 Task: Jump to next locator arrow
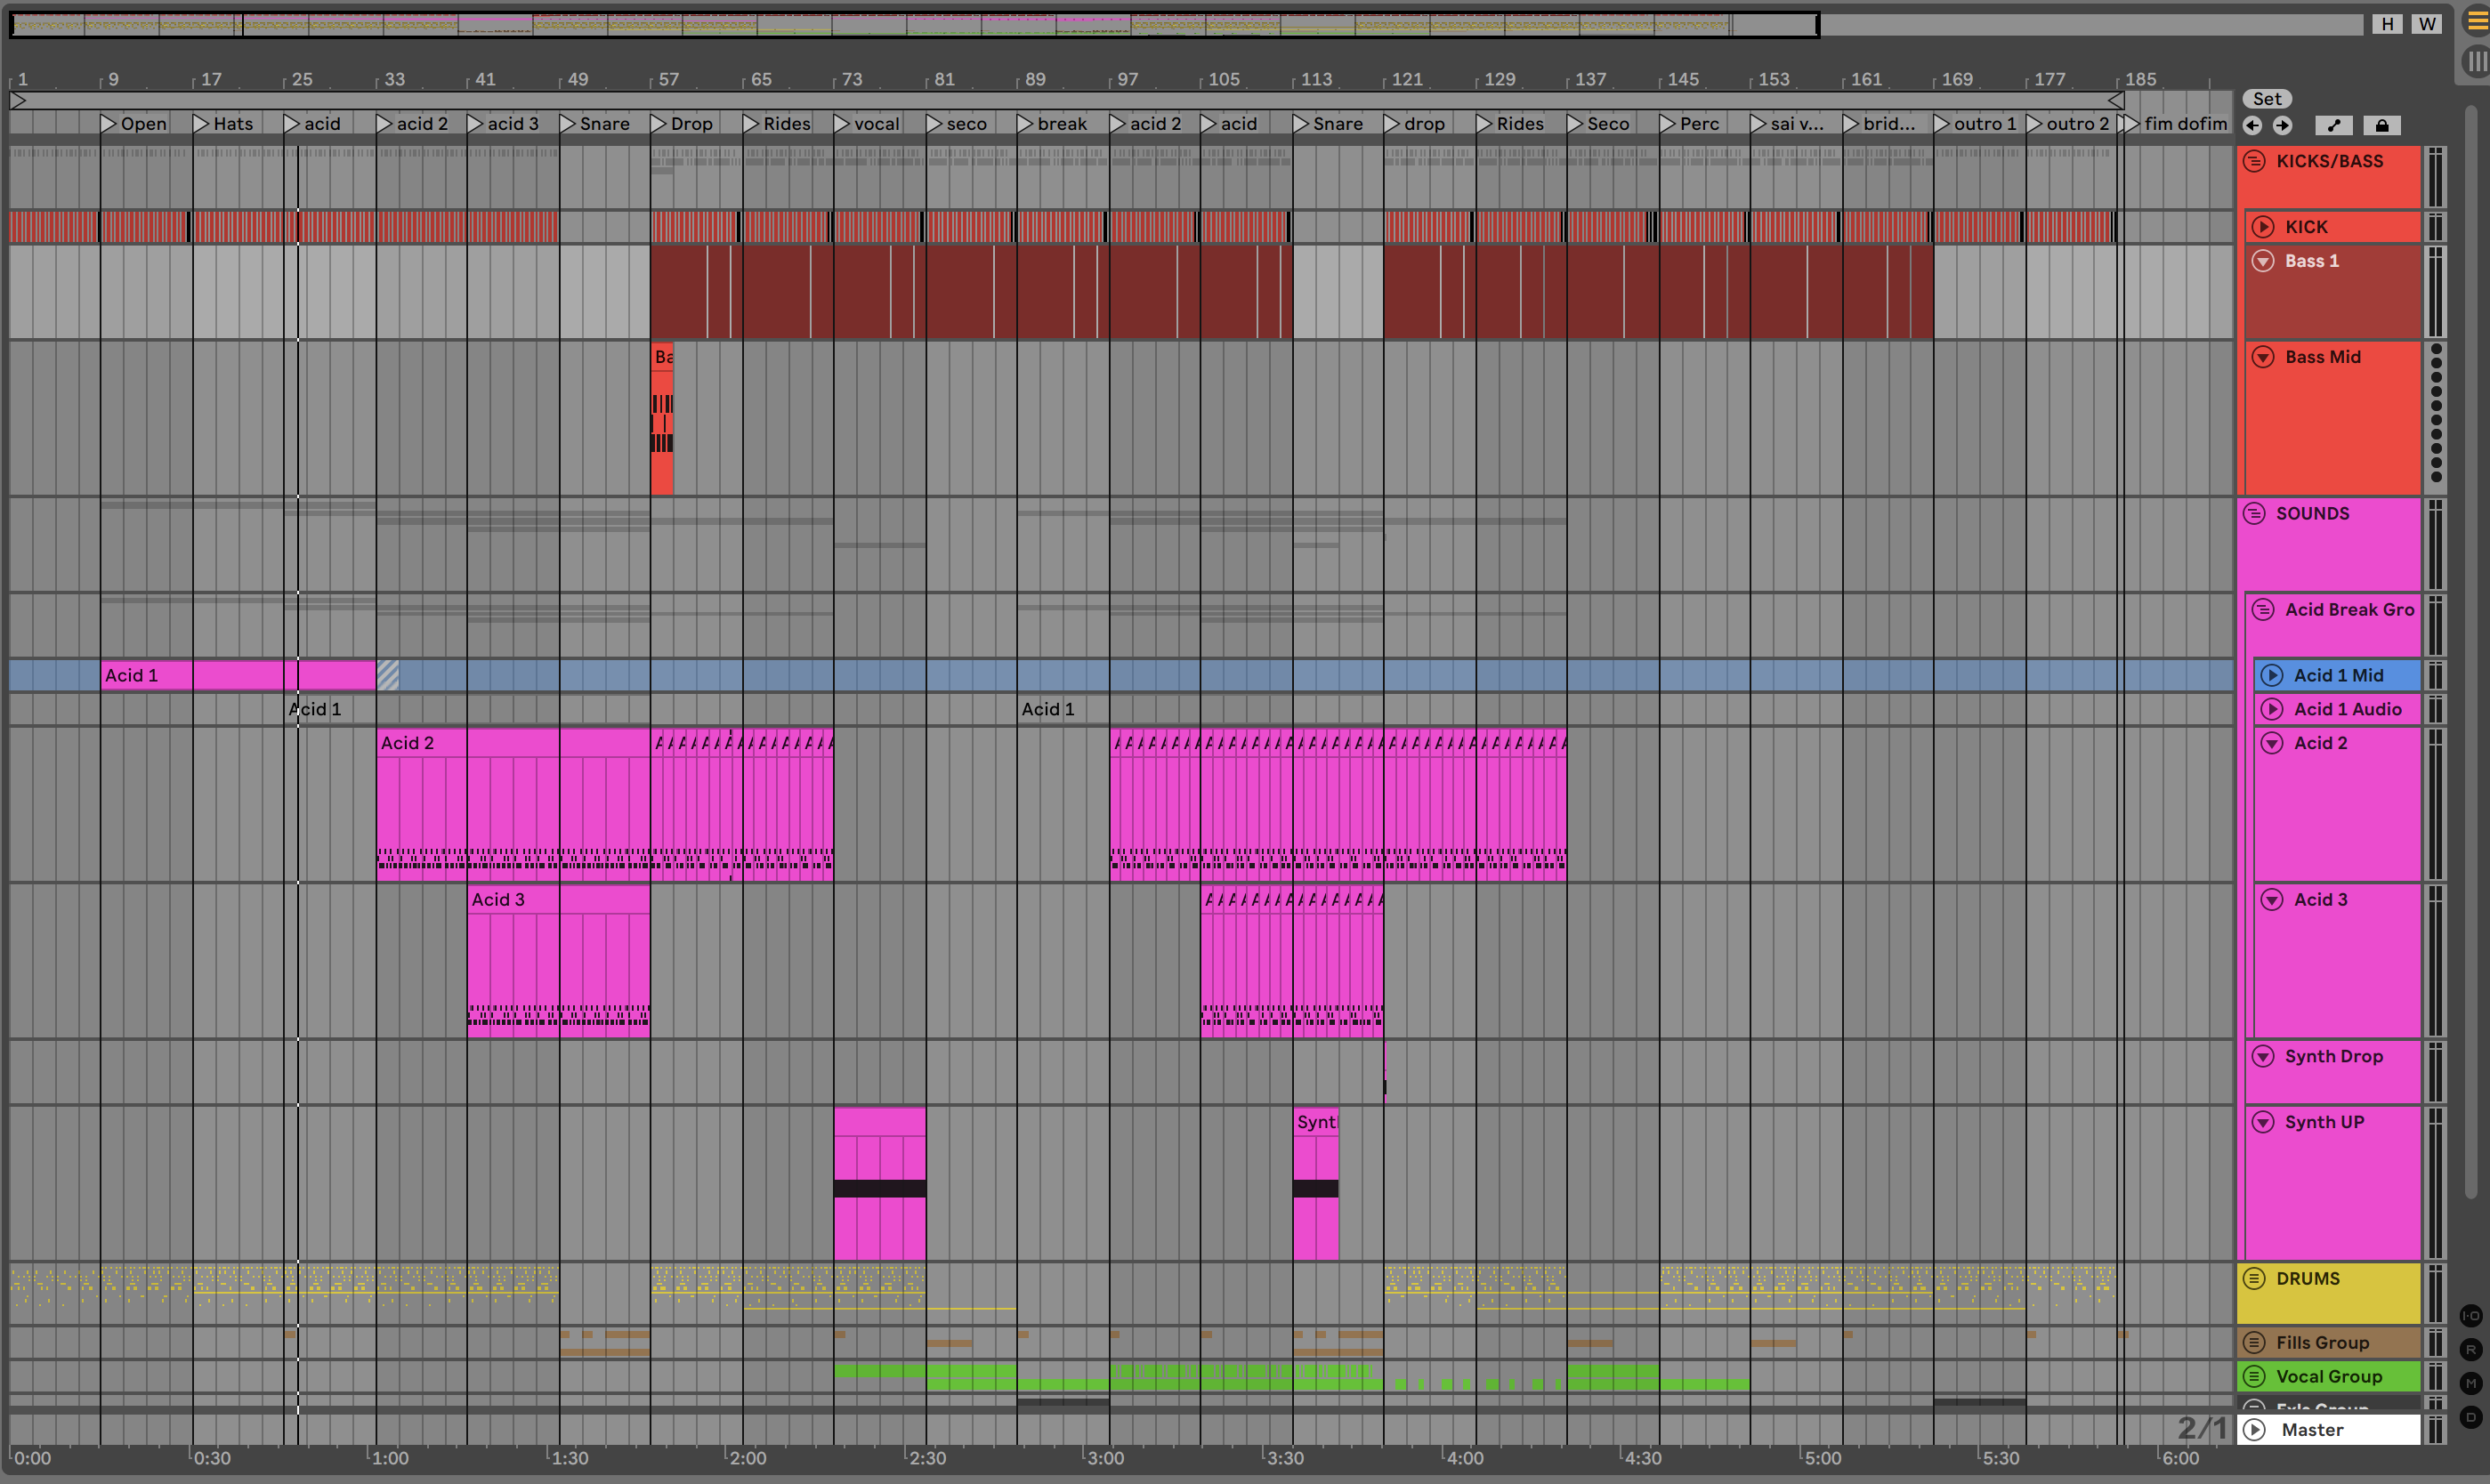pyautogui.click(x=2282, y=126)
